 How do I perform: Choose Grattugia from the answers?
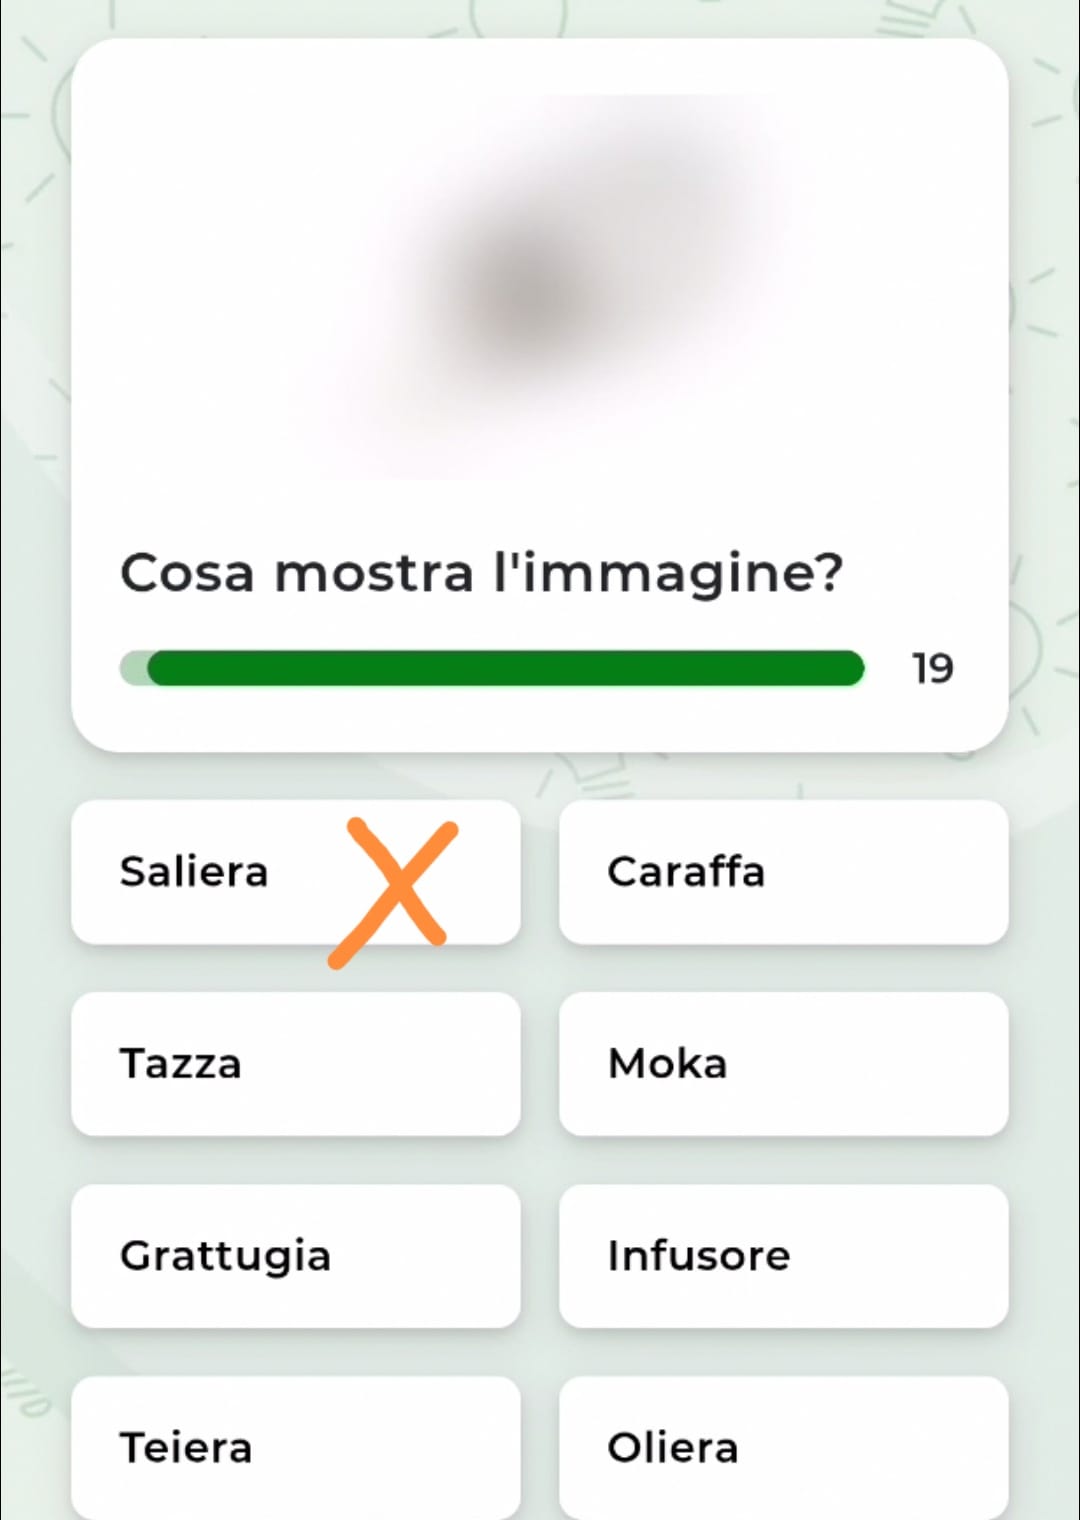(295, 1256)
